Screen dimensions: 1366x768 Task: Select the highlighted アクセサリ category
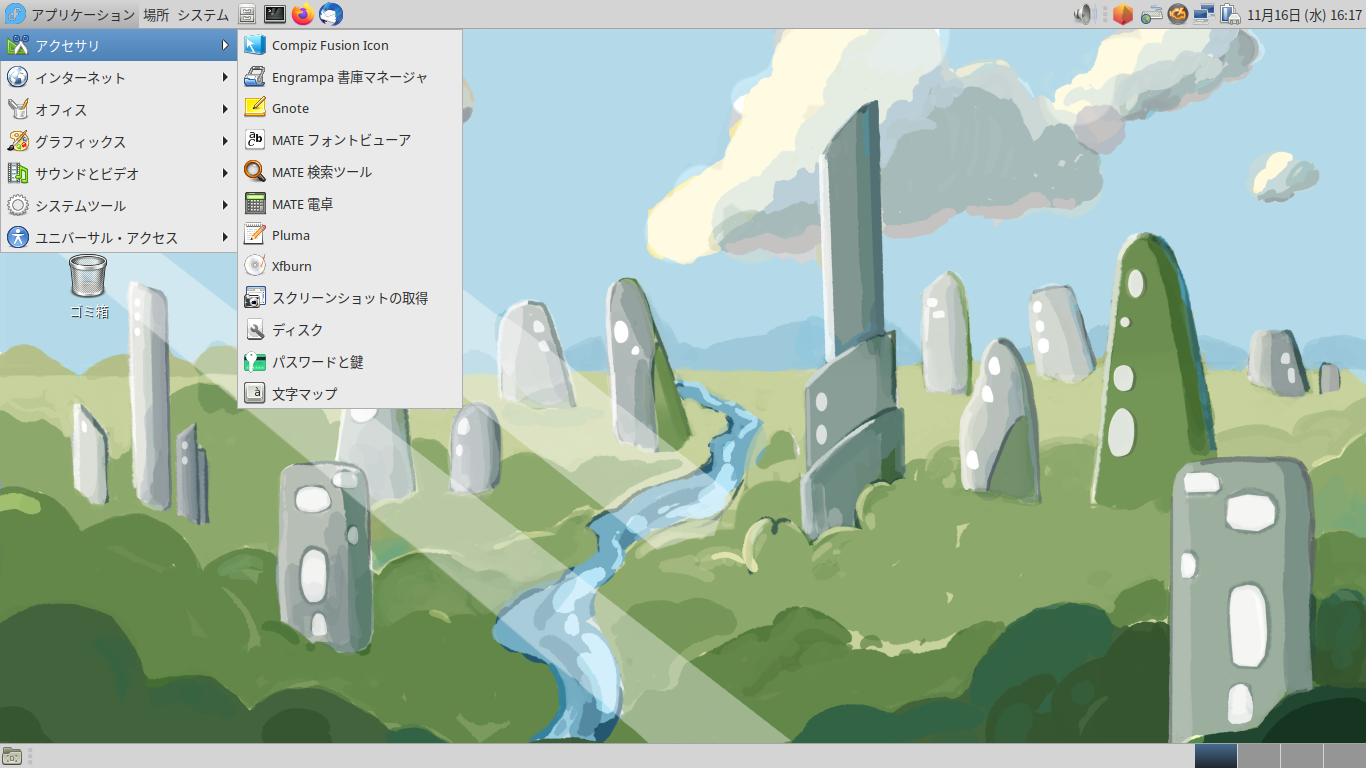click(119, 46)
